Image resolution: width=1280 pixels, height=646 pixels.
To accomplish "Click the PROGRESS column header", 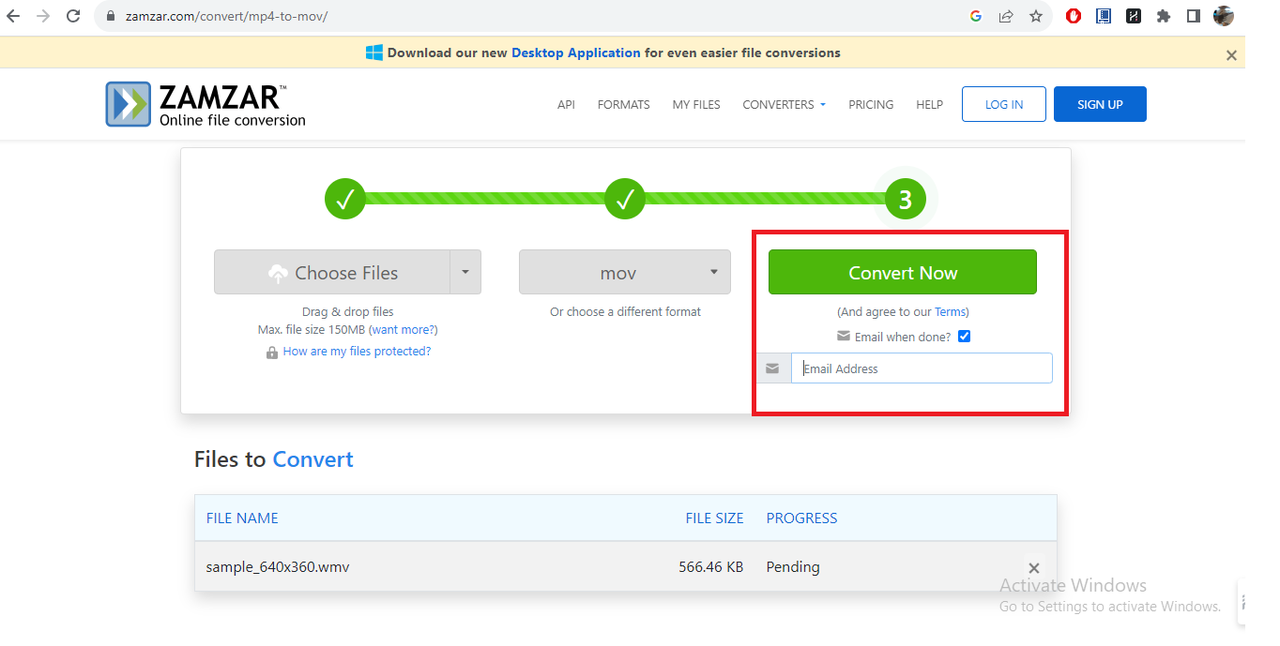I will [x=802, y=518].
